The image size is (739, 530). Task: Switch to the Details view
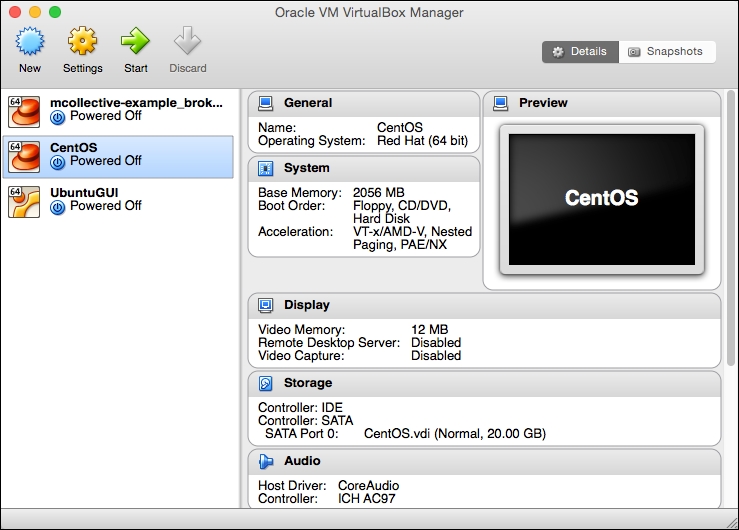coord(580,52)
